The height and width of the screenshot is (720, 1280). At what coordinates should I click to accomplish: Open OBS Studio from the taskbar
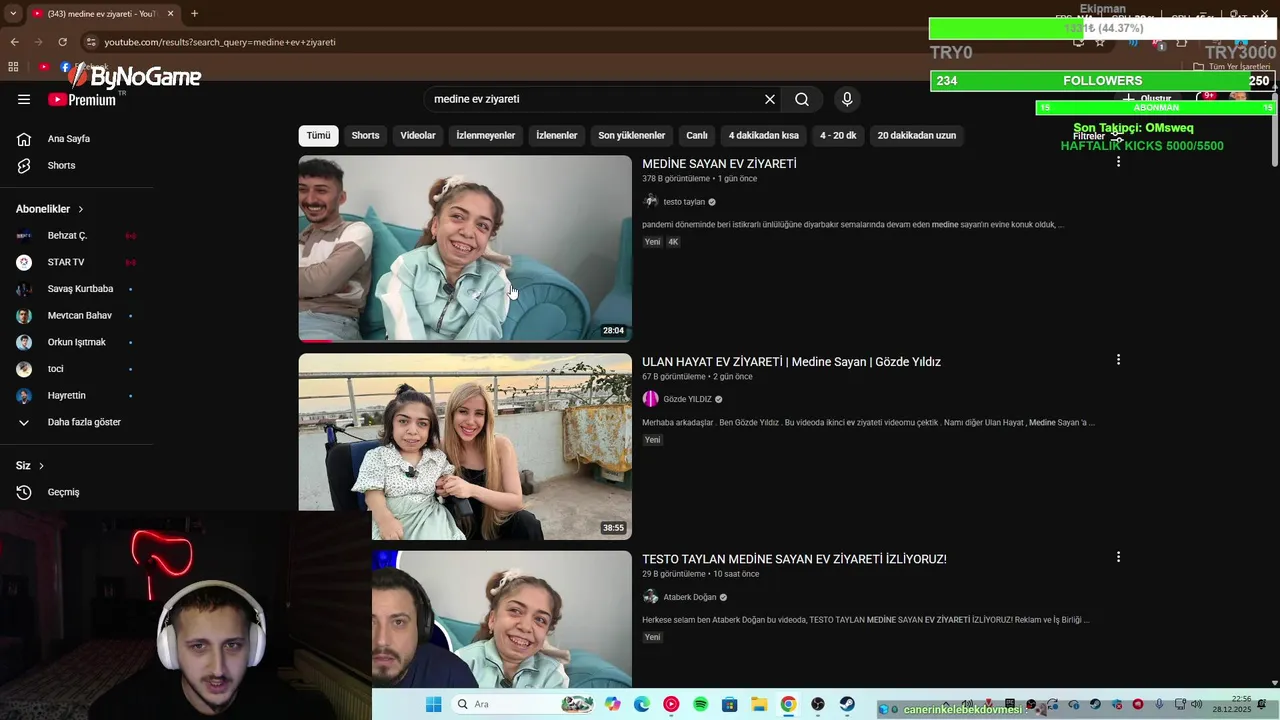818,704
